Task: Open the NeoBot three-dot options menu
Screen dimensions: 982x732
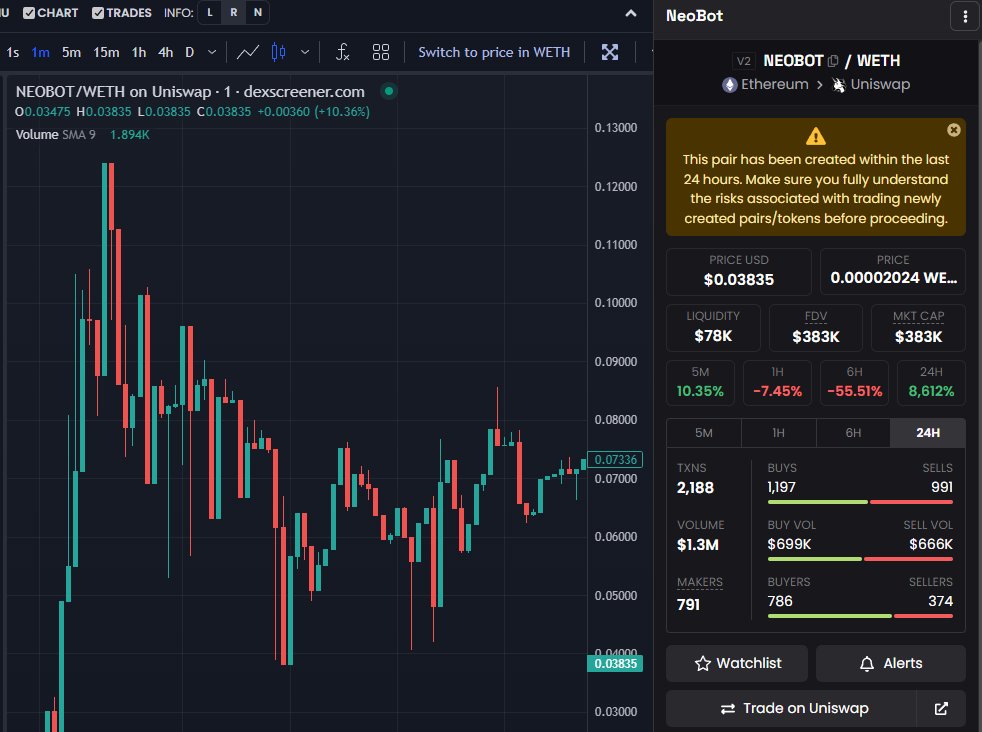Action: 965,16
